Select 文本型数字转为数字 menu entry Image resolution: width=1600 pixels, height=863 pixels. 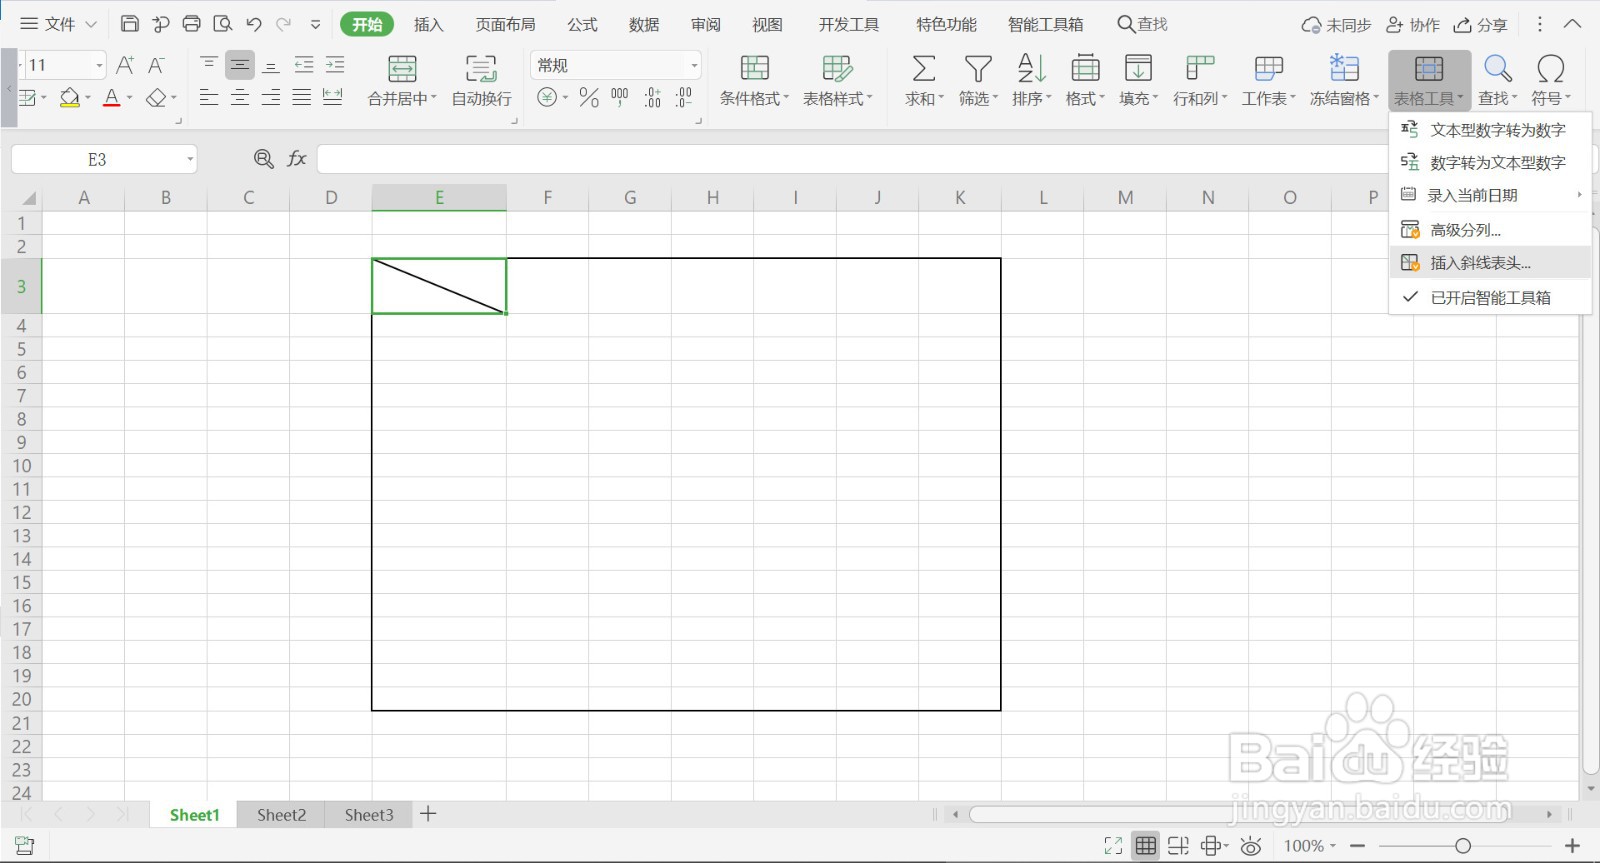tap(1490, 130)
